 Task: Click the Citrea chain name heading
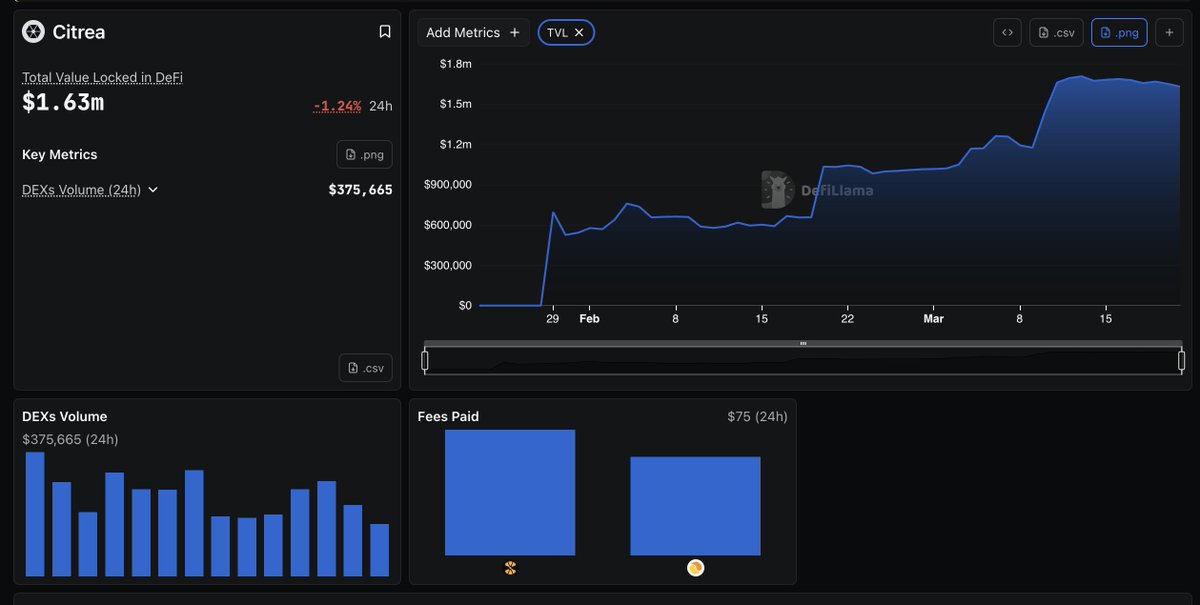tap(79, 32)
